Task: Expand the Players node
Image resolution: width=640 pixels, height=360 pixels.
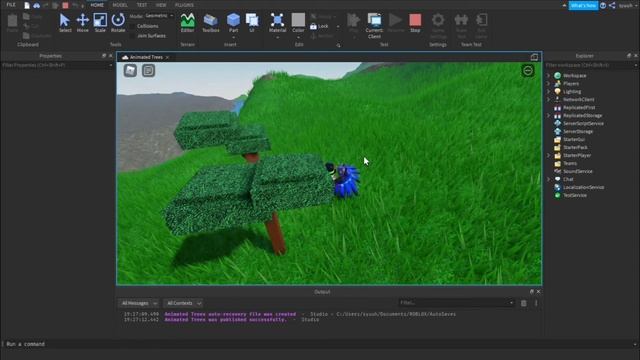Action: coord(548,84)
